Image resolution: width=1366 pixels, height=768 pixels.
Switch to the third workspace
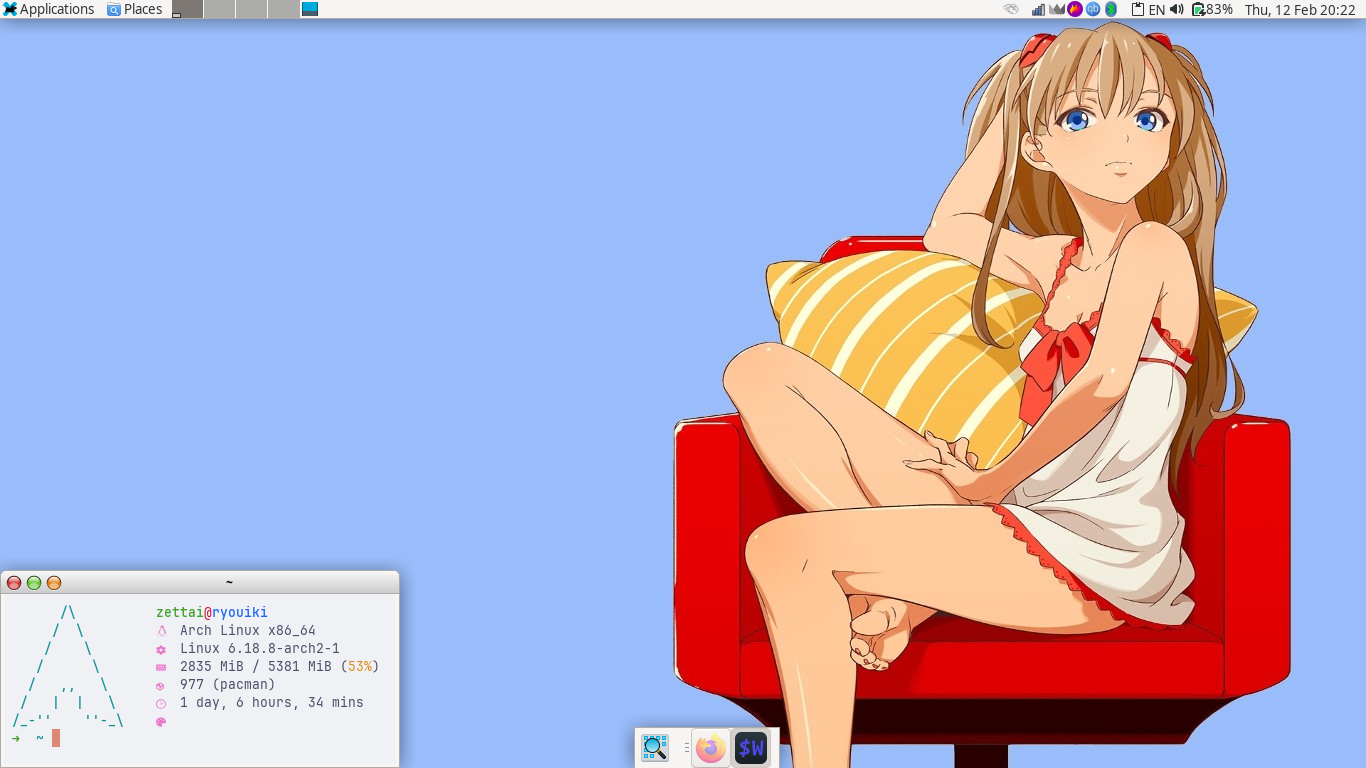pyautogui.click(x=251, y=9)
